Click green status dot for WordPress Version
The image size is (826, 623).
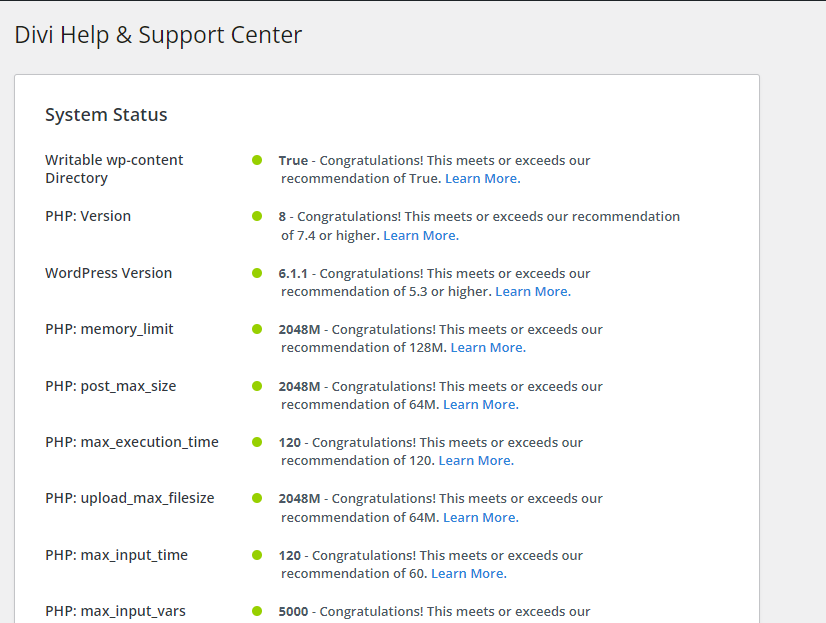pos(257,273)
